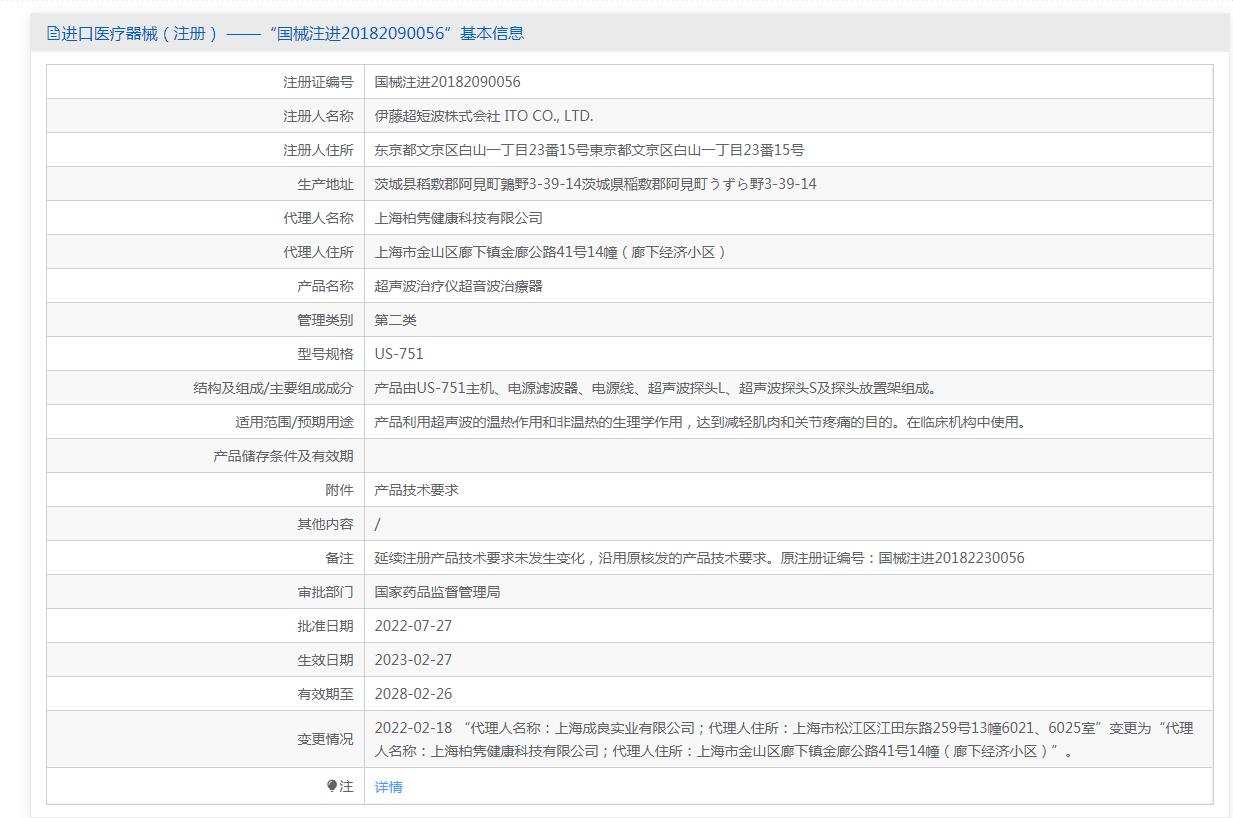Image resolution: width=1233 pixels, height=818 pixels.
Task: Click the 备注 remark text about renewal
Action: click(699, 558)
